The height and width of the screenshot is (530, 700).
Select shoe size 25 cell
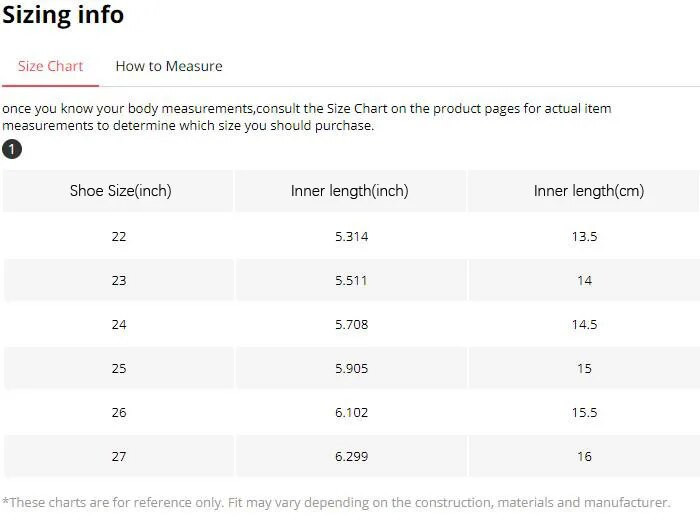pos(120,369)
